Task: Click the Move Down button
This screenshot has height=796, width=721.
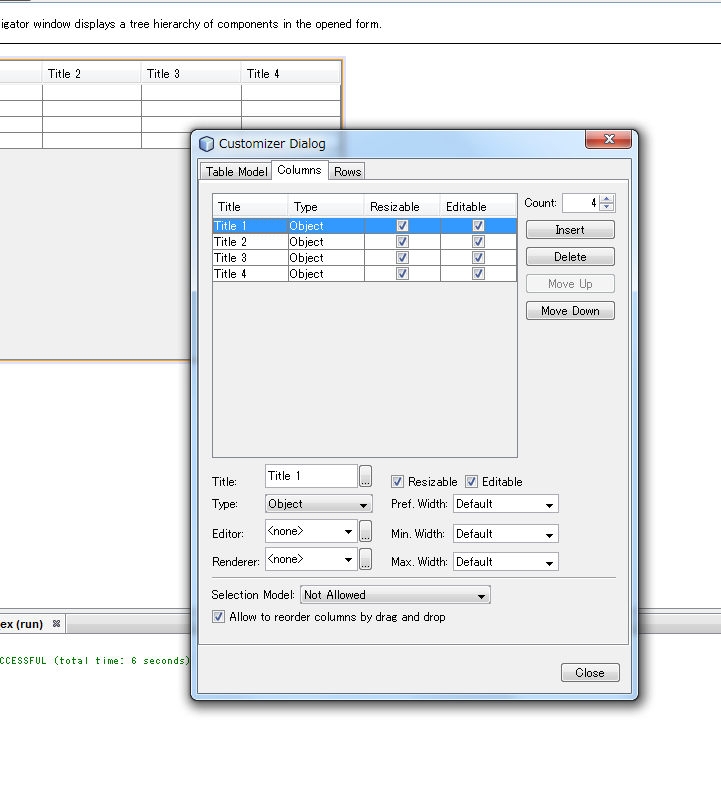Action: 570,311
